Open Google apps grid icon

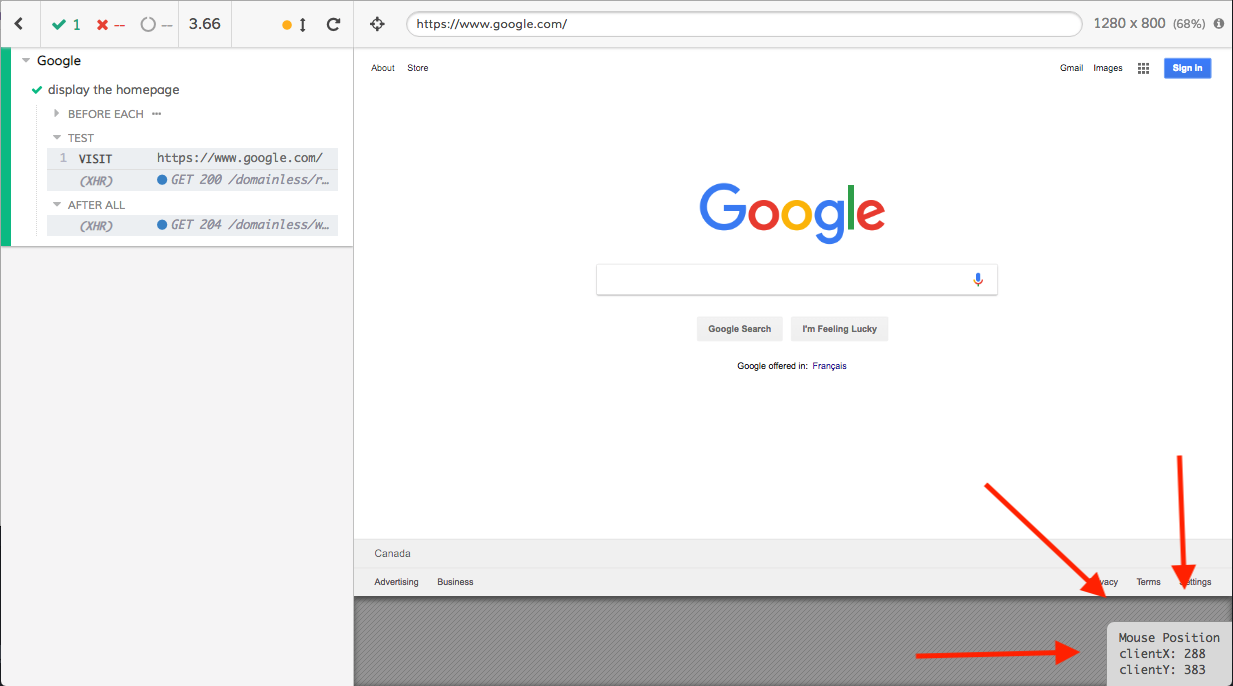1143,68
